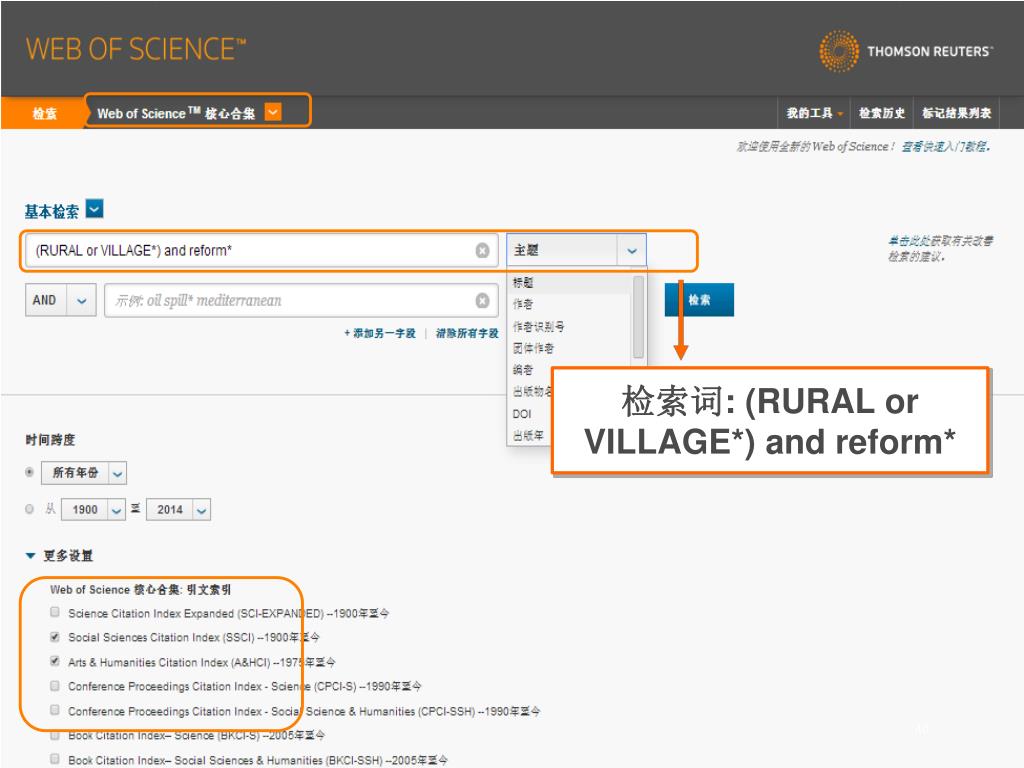Open the 基本检索 search-type arrow
Viewport: 1024px width, 768px height.
click(95, 209)
